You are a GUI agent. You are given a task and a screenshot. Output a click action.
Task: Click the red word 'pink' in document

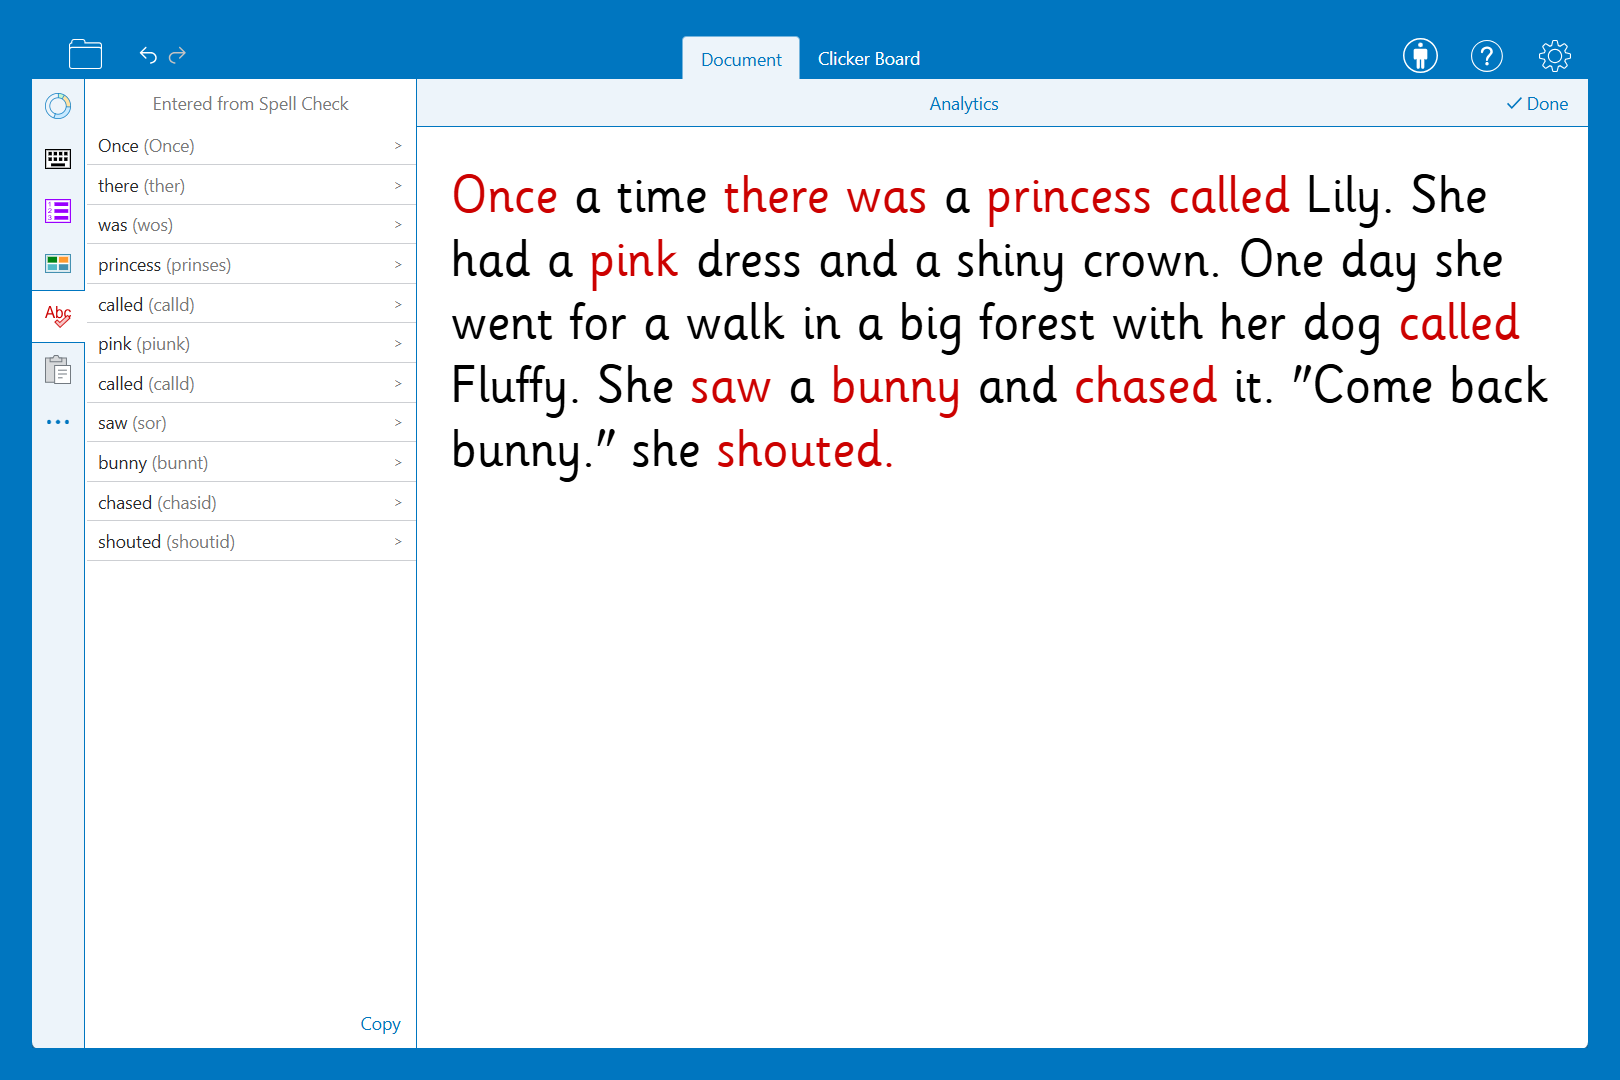pyautogui.click(x=634, y=262)
